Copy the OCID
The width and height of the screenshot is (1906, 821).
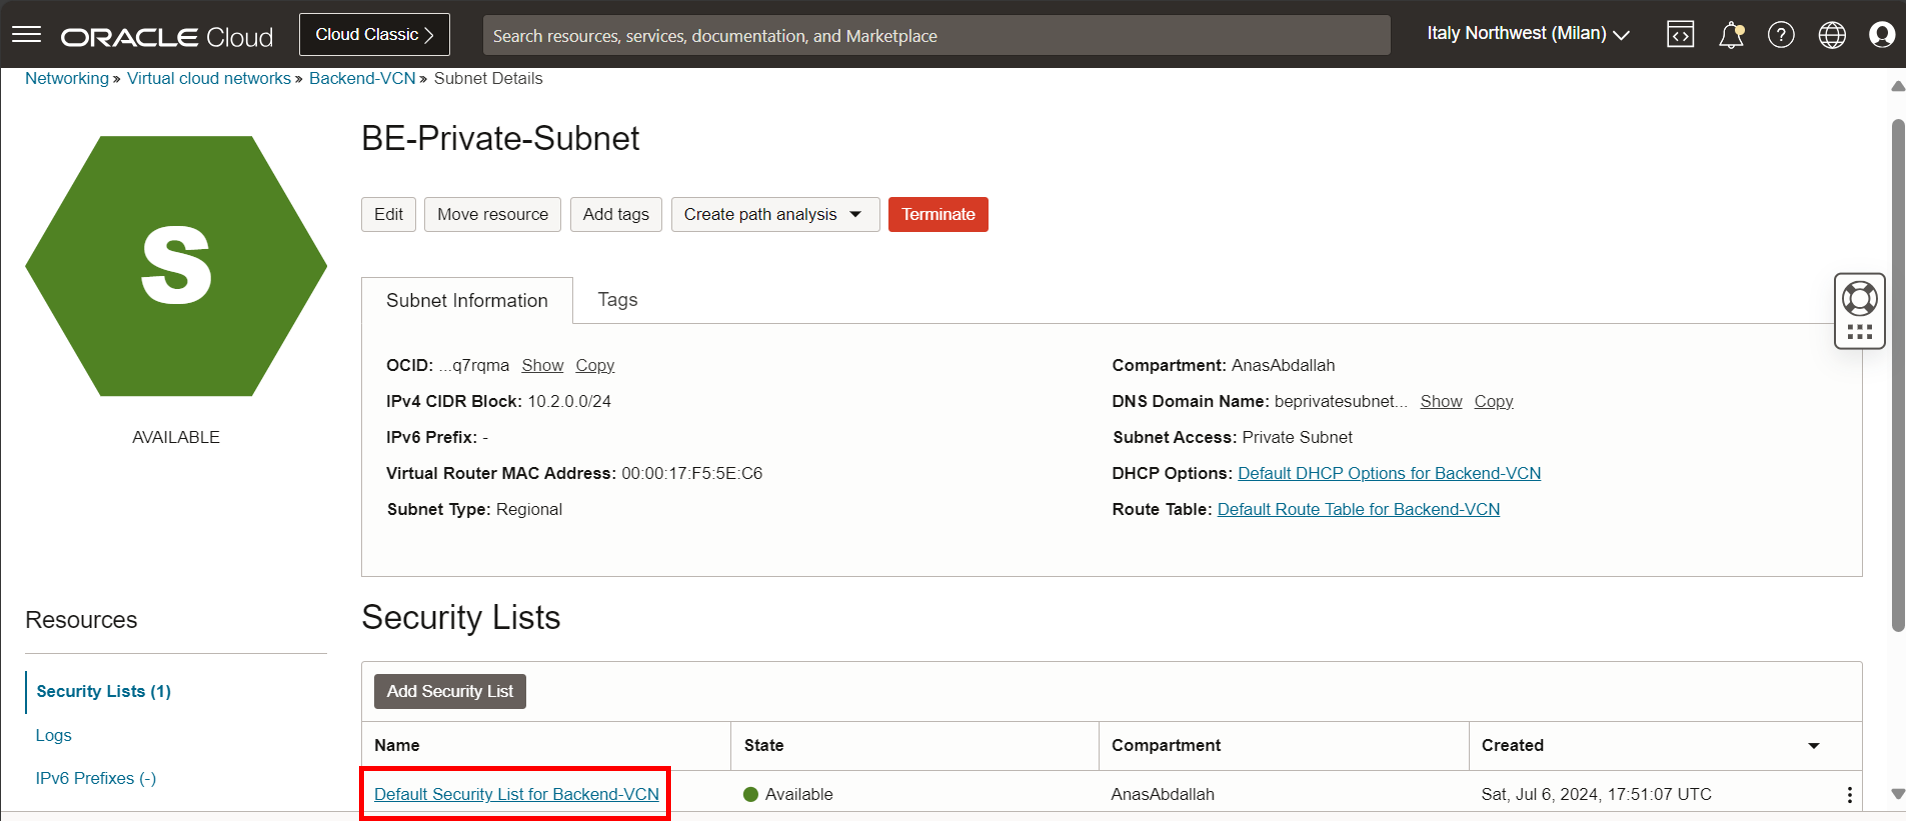pos(595,366)
